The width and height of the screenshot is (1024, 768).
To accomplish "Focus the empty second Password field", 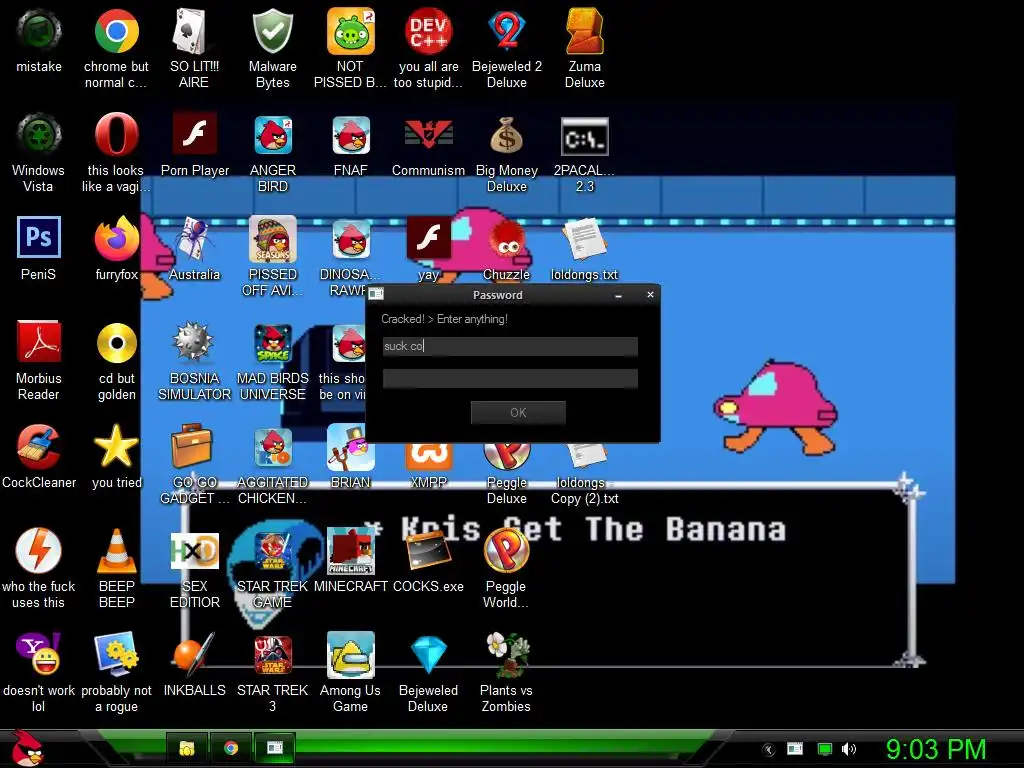I will tap(510, 379).
